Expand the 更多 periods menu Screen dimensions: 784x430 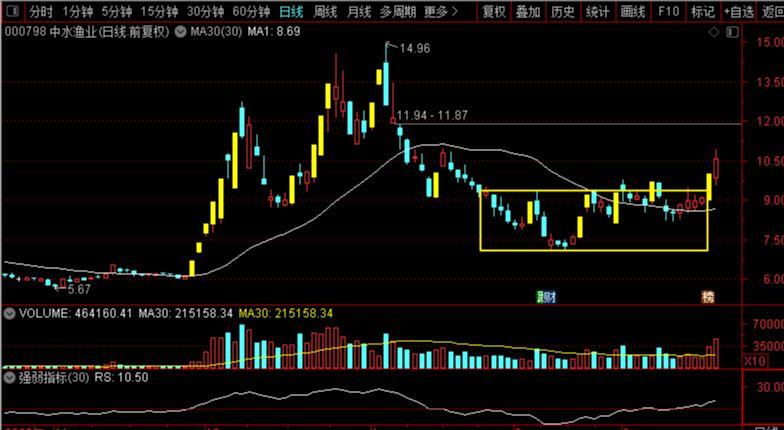(440, 11)
